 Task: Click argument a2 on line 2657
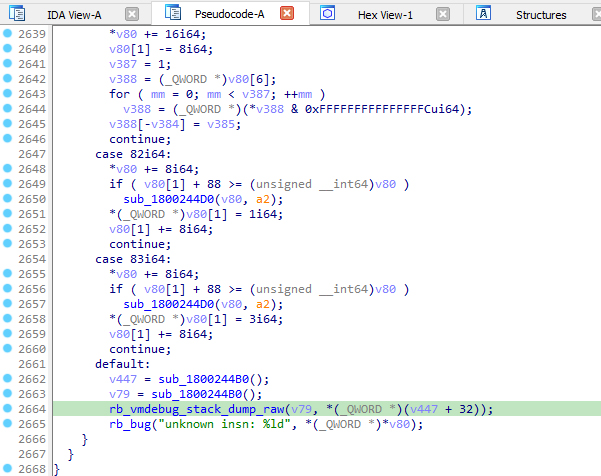pos(263,304)
